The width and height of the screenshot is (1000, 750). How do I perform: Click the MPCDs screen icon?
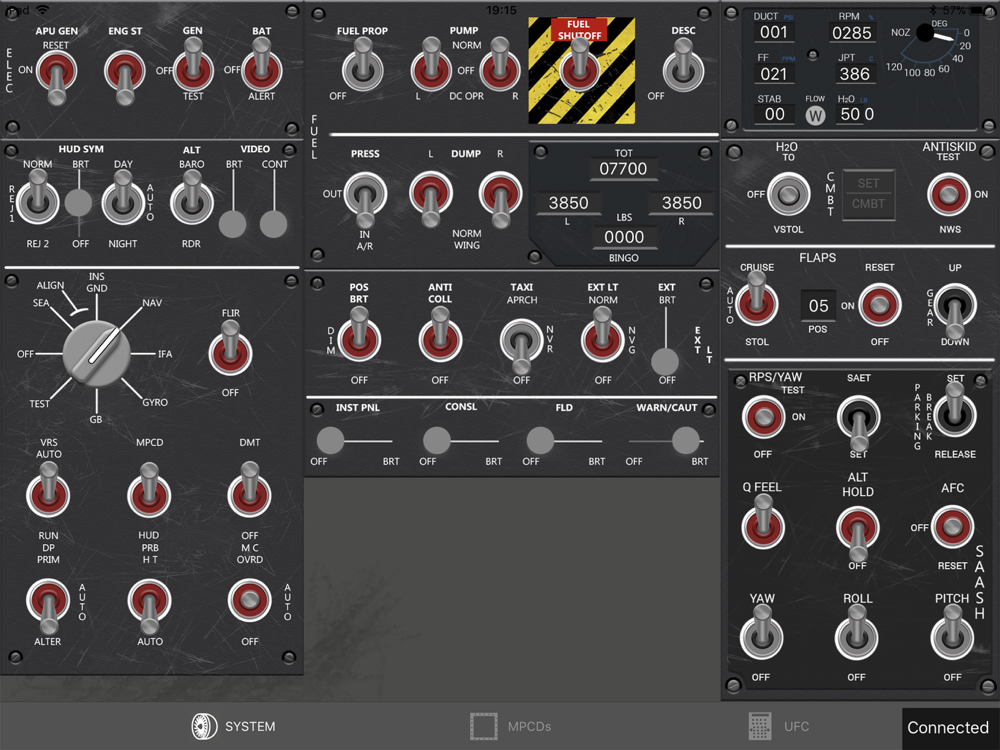pos(483,726)
